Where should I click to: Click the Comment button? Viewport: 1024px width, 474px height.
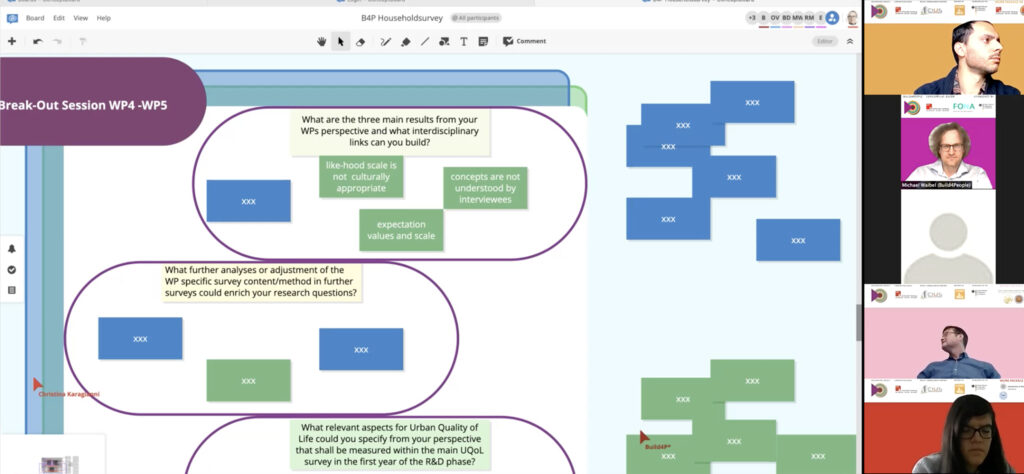pos(524,41)
